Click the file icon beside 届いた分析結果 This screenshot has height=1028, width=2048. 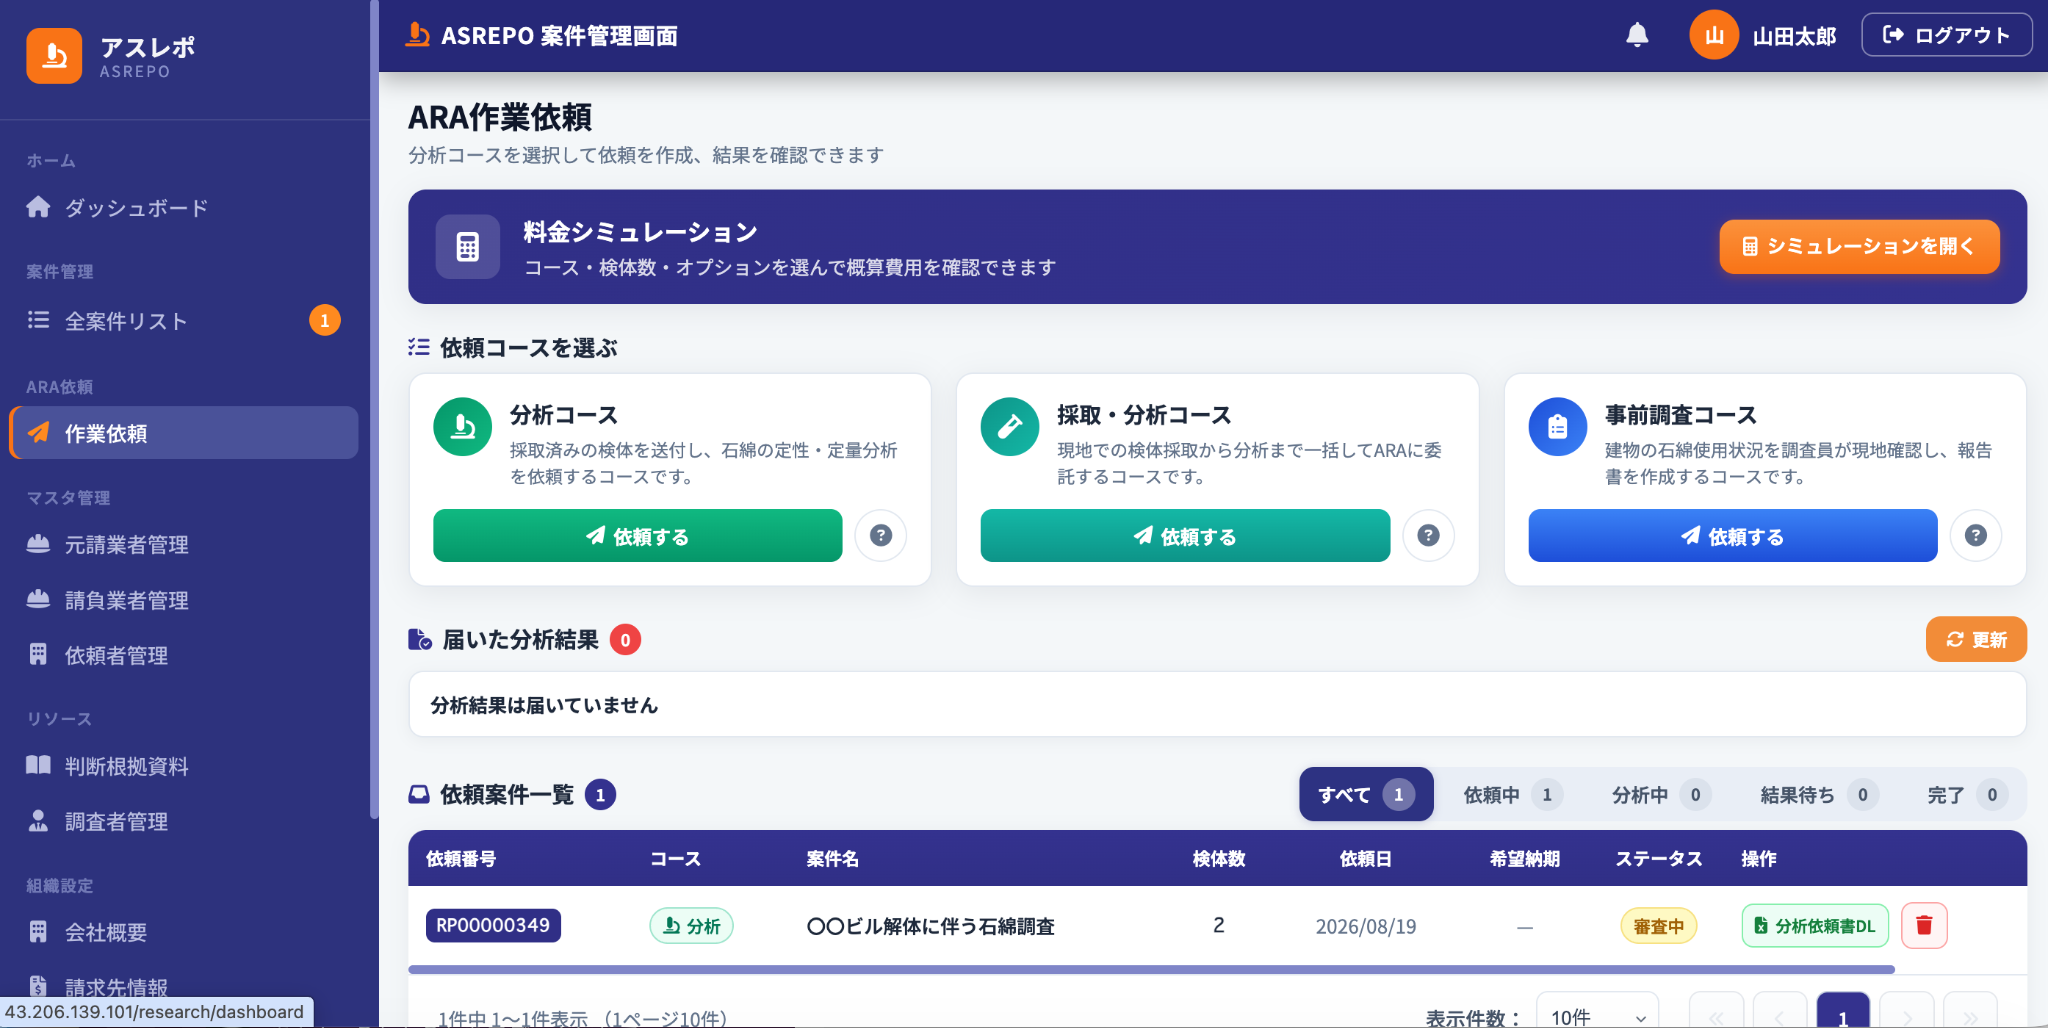pyautogui.click(x=420, y=639)
